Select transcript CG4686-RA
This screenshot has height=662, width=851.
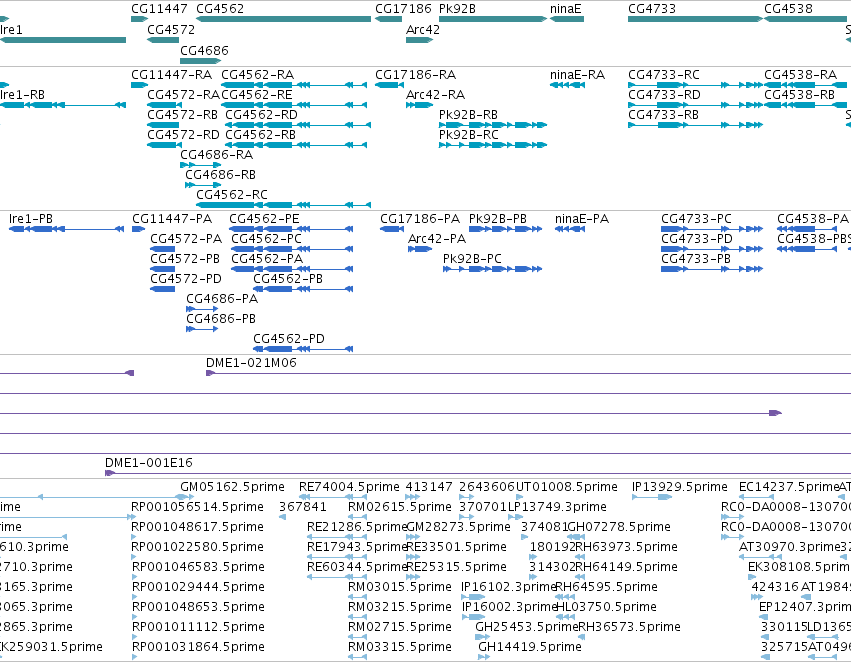[217, 155]
